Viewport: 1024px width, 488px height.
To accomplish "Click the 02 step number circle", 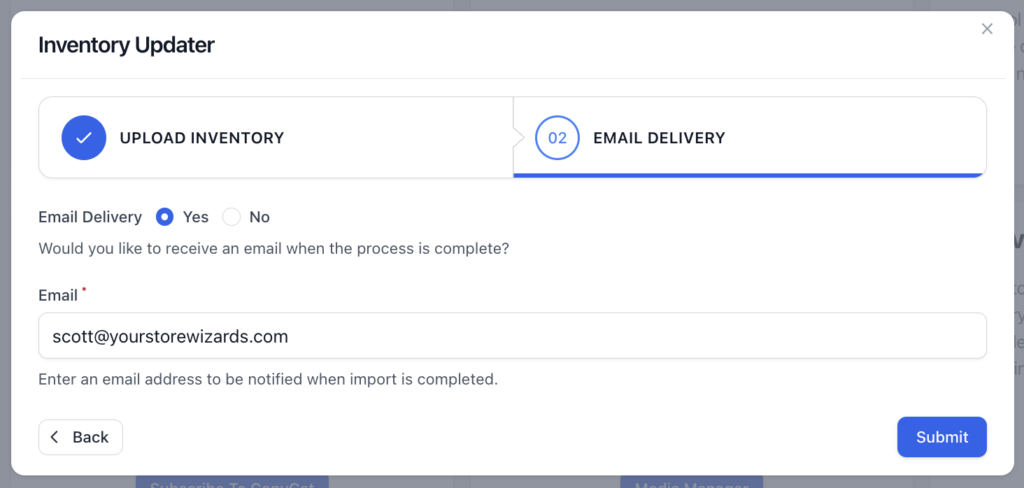I will click(x=557, y=138).
